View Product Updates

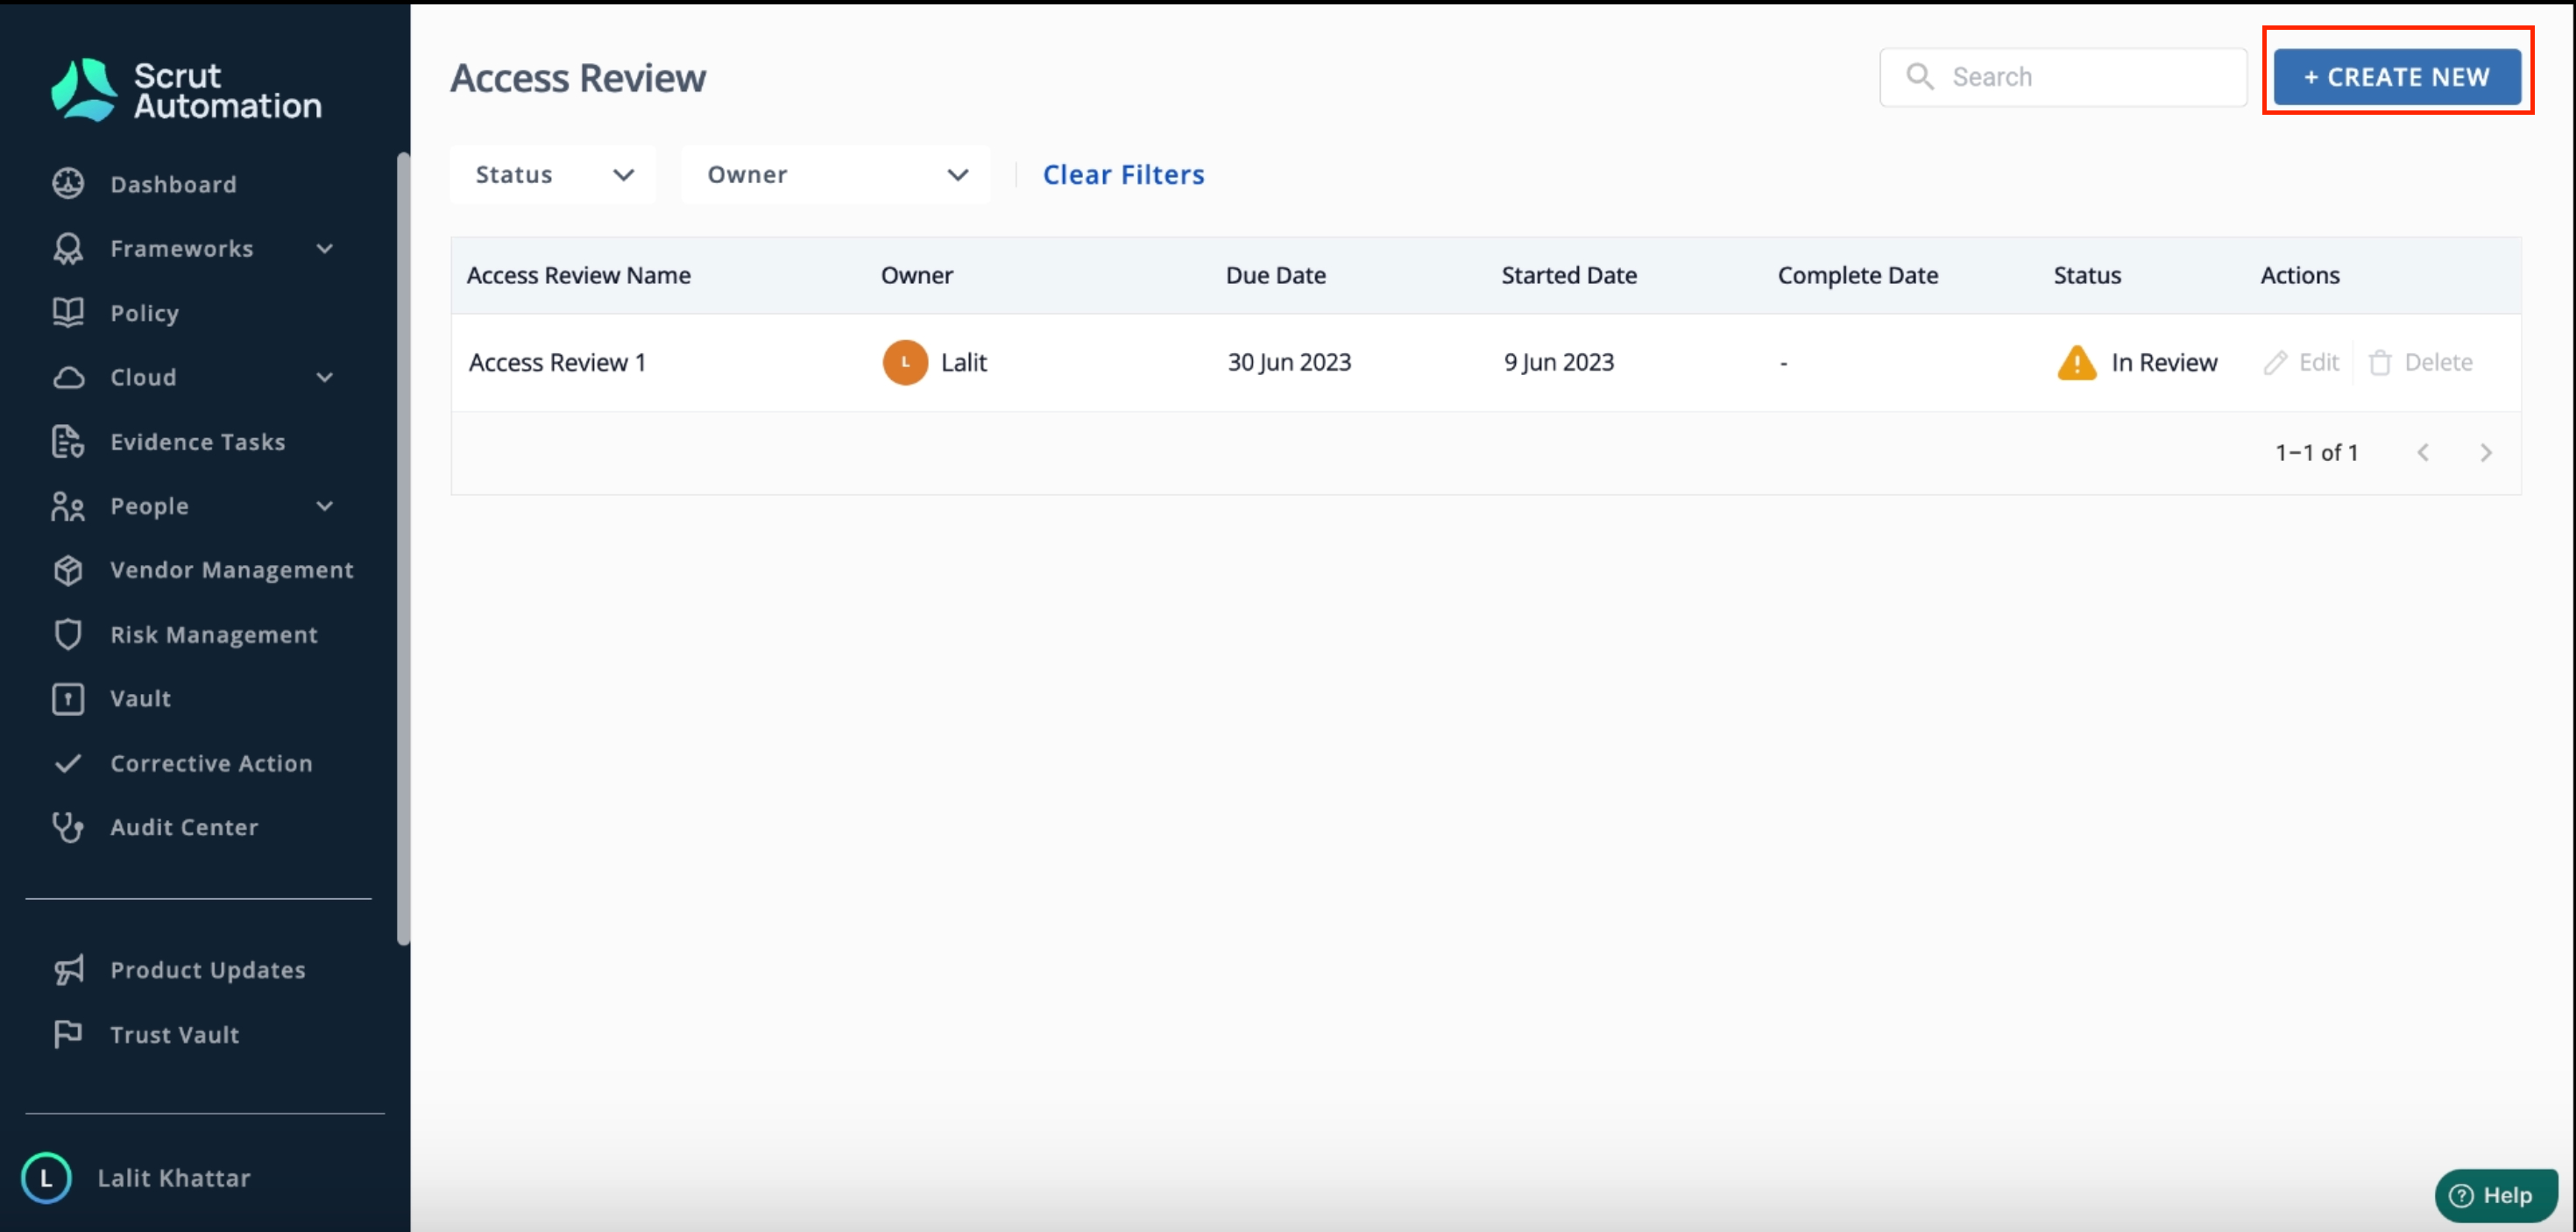pos(208,970)
